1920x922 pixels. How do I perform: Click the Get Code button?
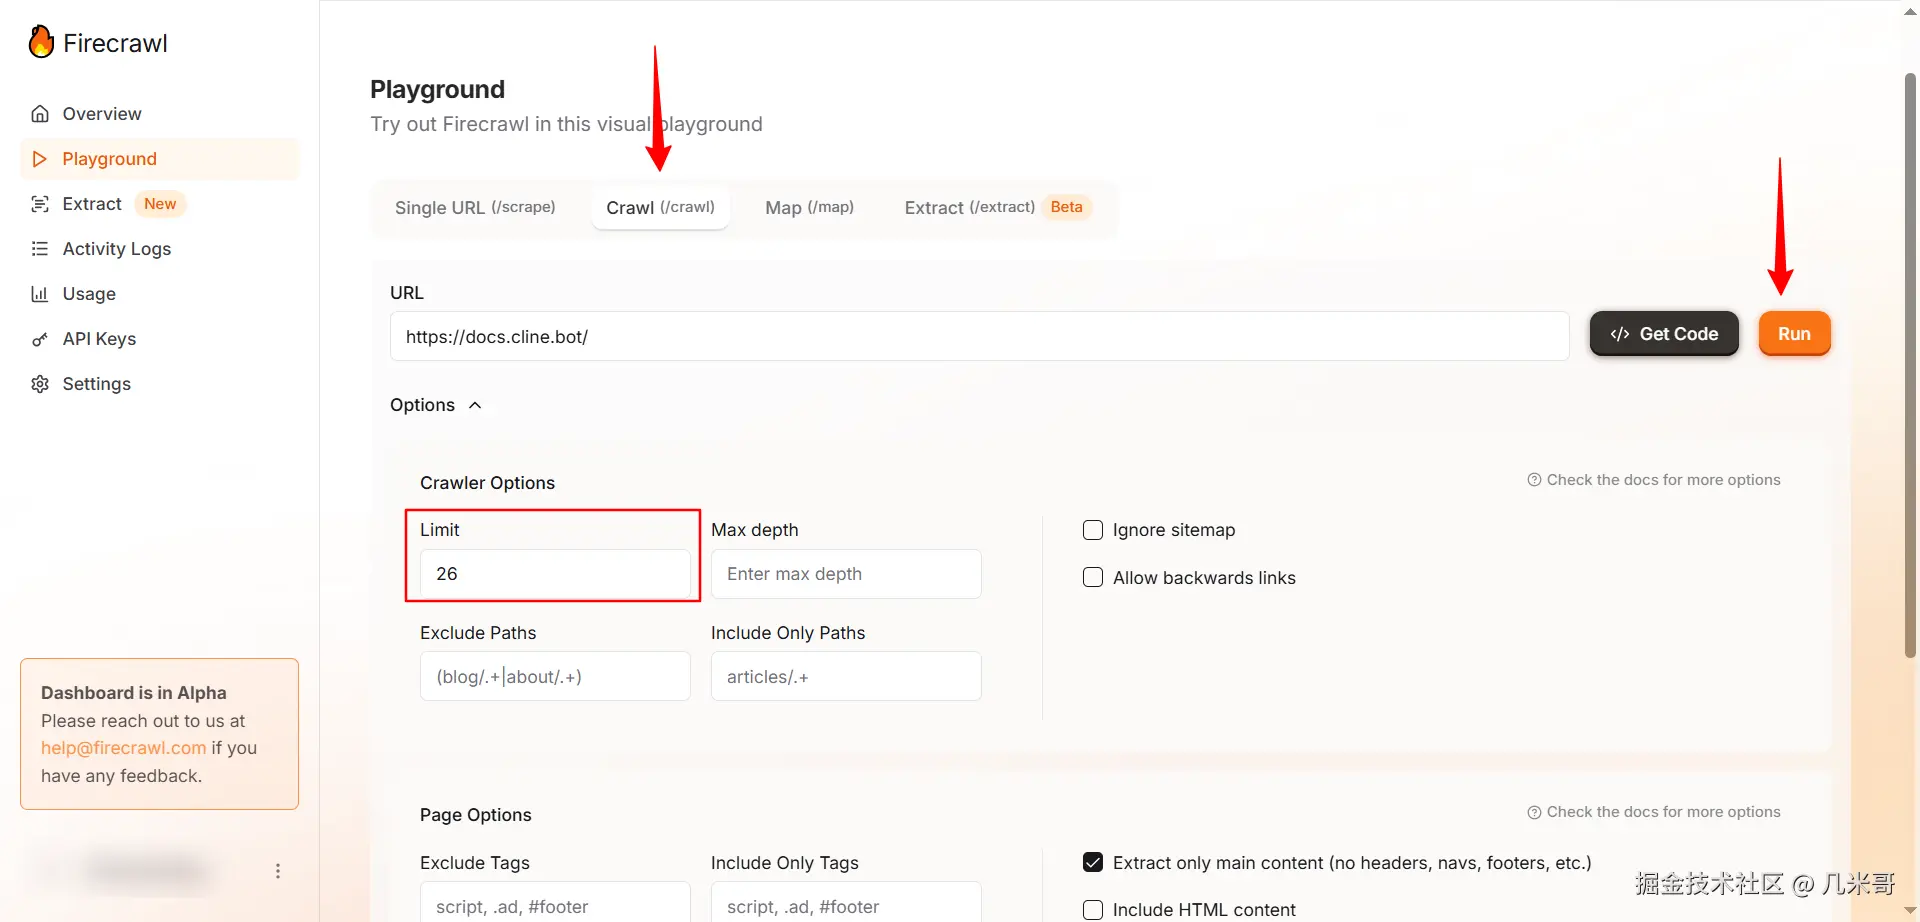1664,334
